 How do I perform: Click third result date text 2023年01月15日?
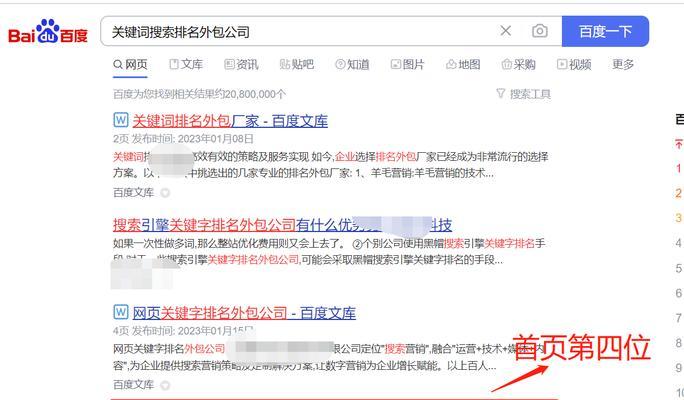[x=215, y=331]
